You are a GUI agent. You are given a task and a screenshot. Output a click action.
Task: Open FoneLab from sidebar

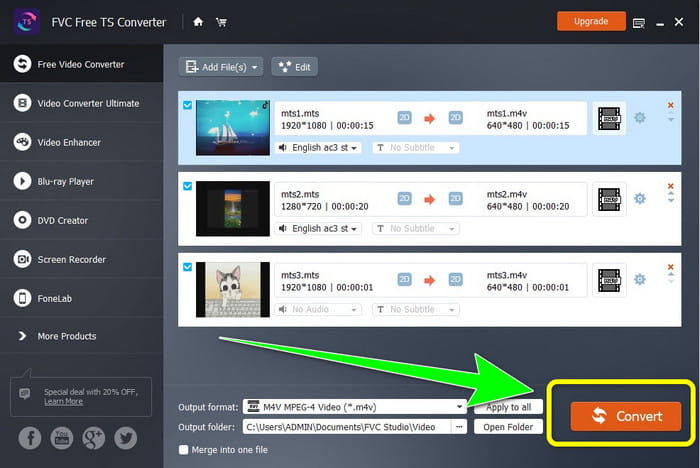coord(81,298)
